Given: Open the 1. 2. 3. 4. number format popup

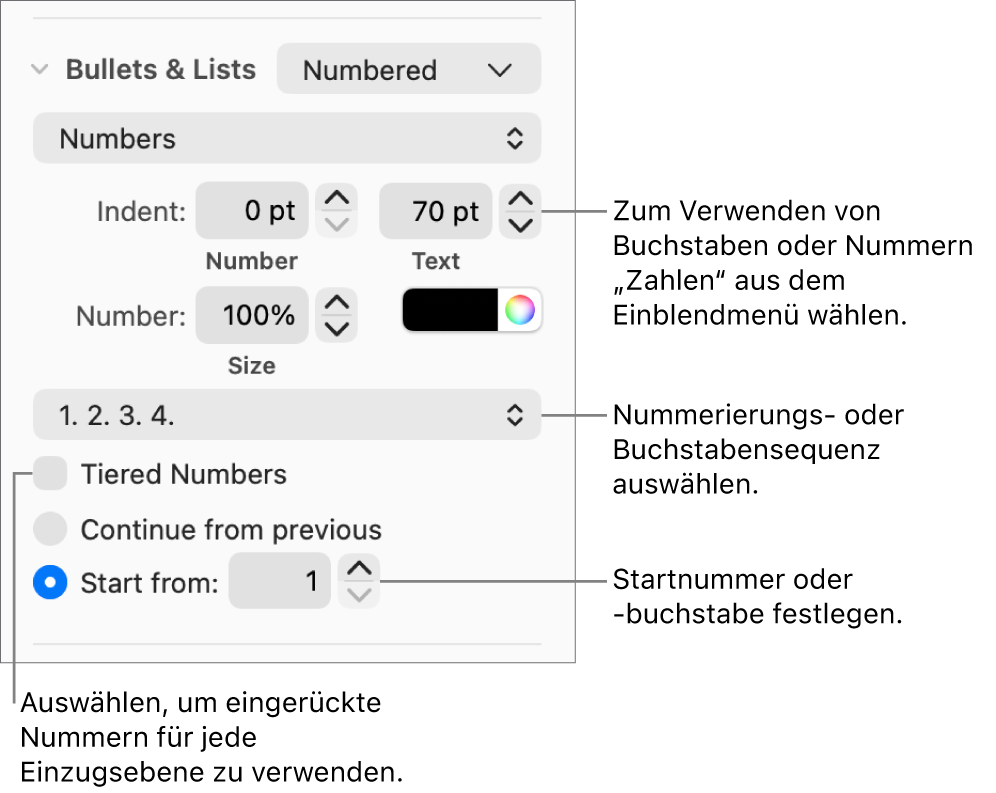Looking at the screenshot, I should pyautogui.click(x=287, y=415).
